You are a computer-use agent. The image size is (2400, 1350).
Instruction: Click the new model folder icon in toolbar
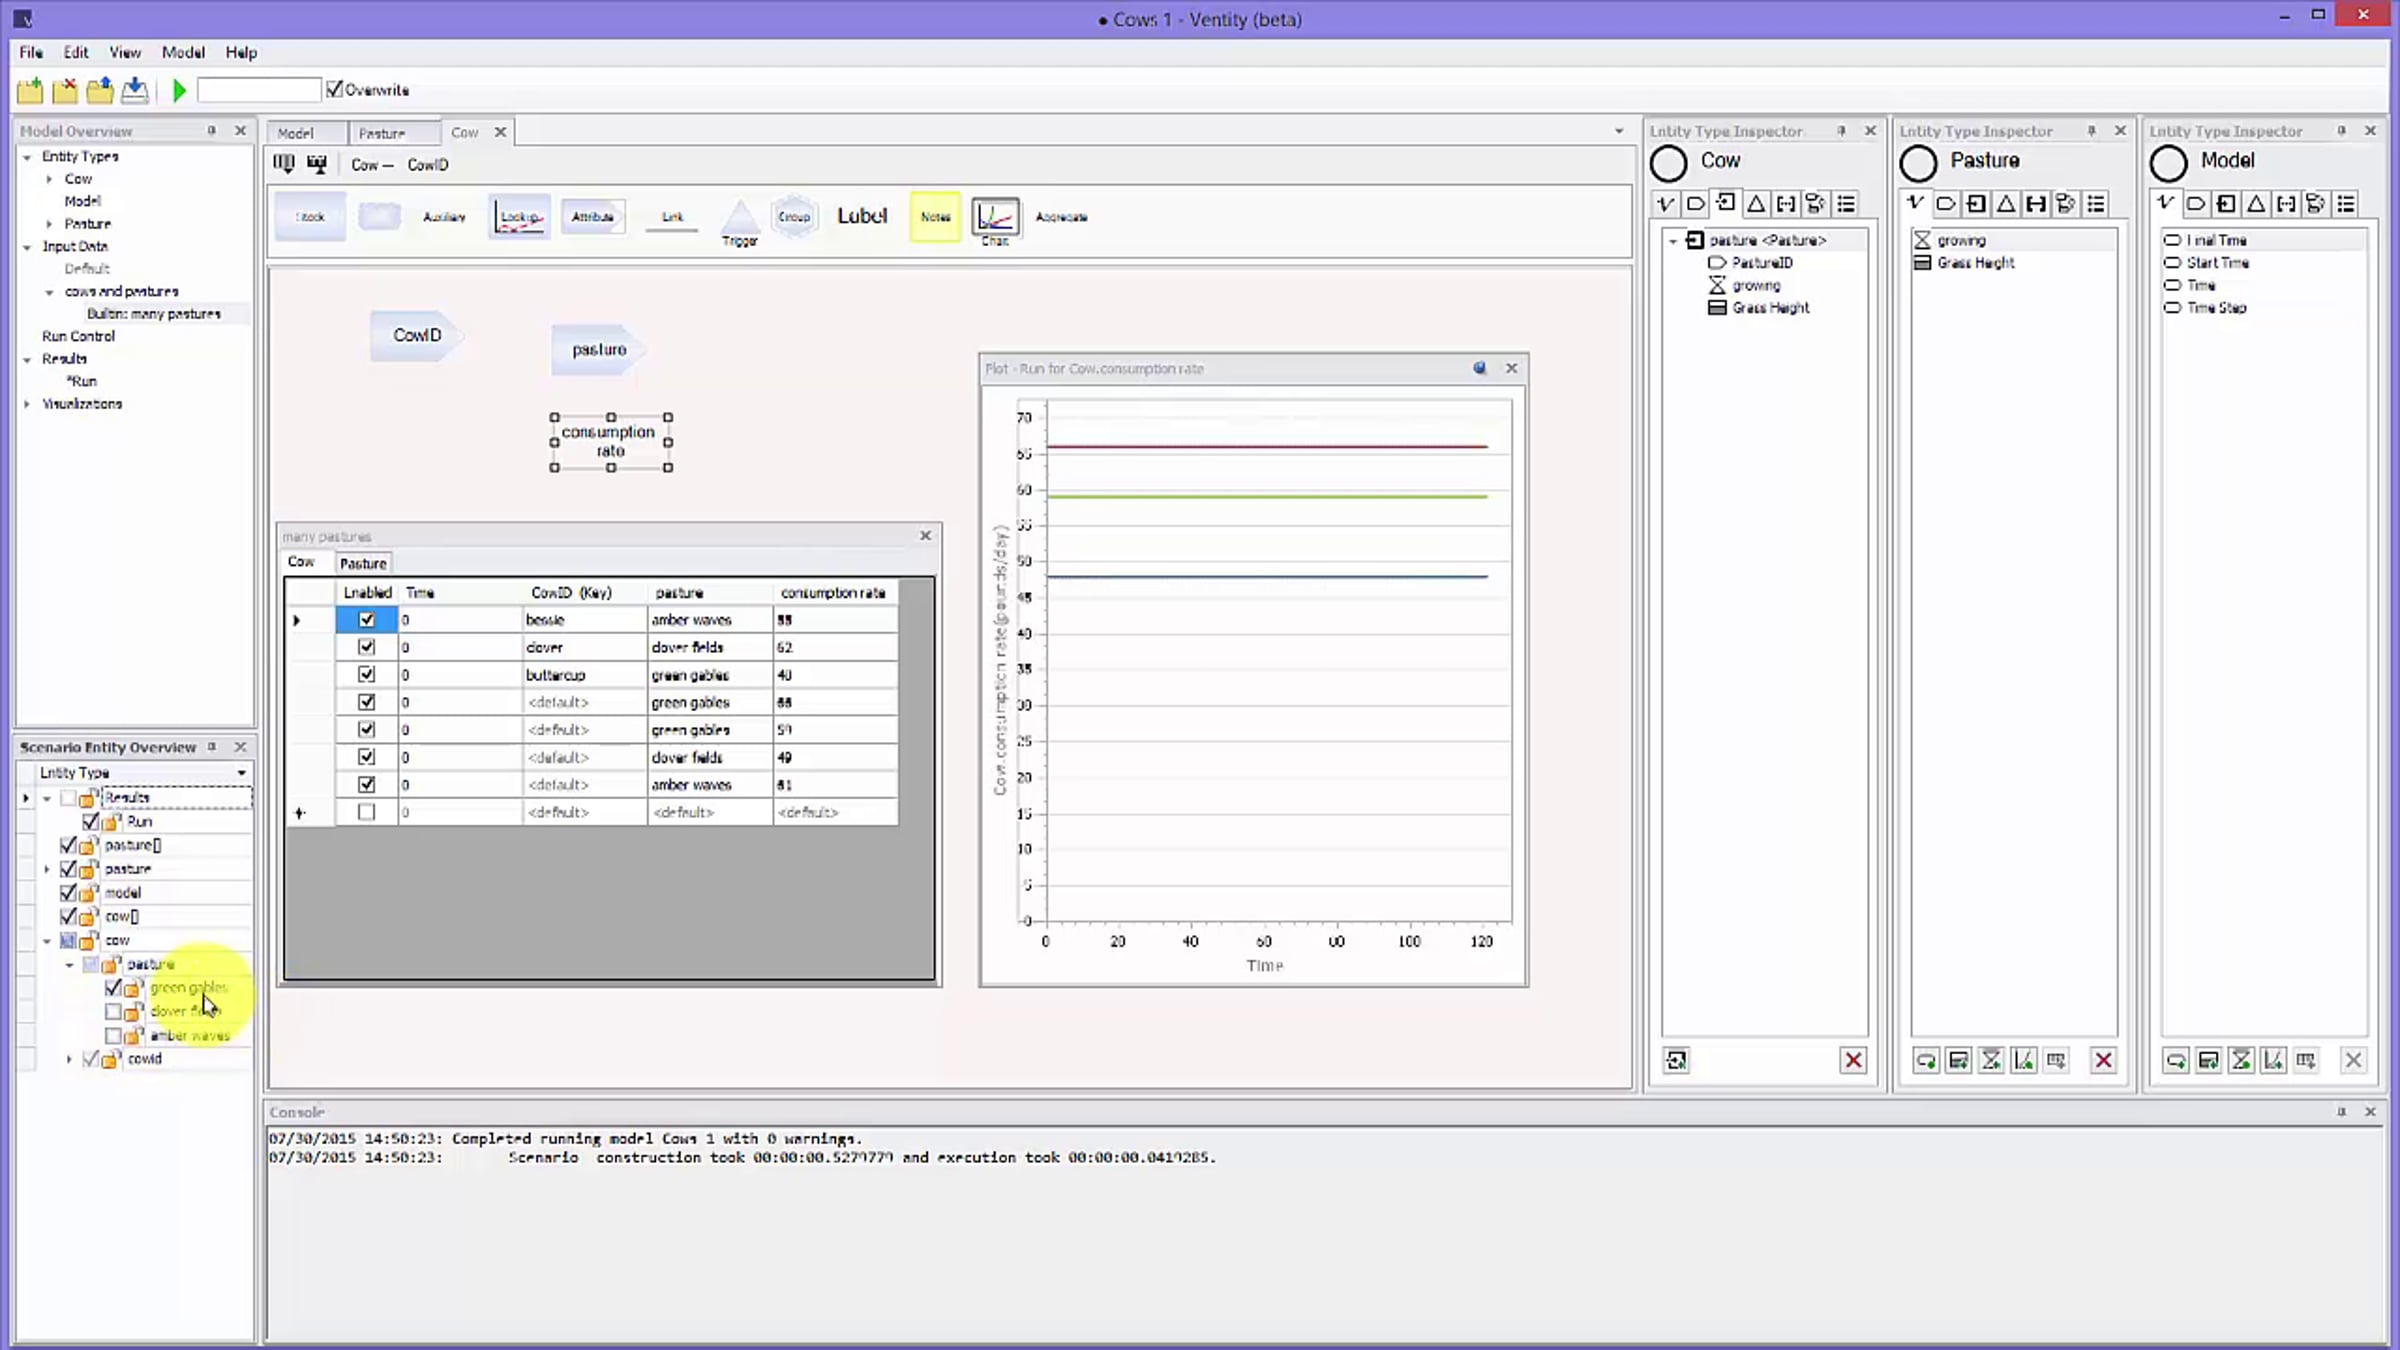pyautogui.click(x=30, y=91)
